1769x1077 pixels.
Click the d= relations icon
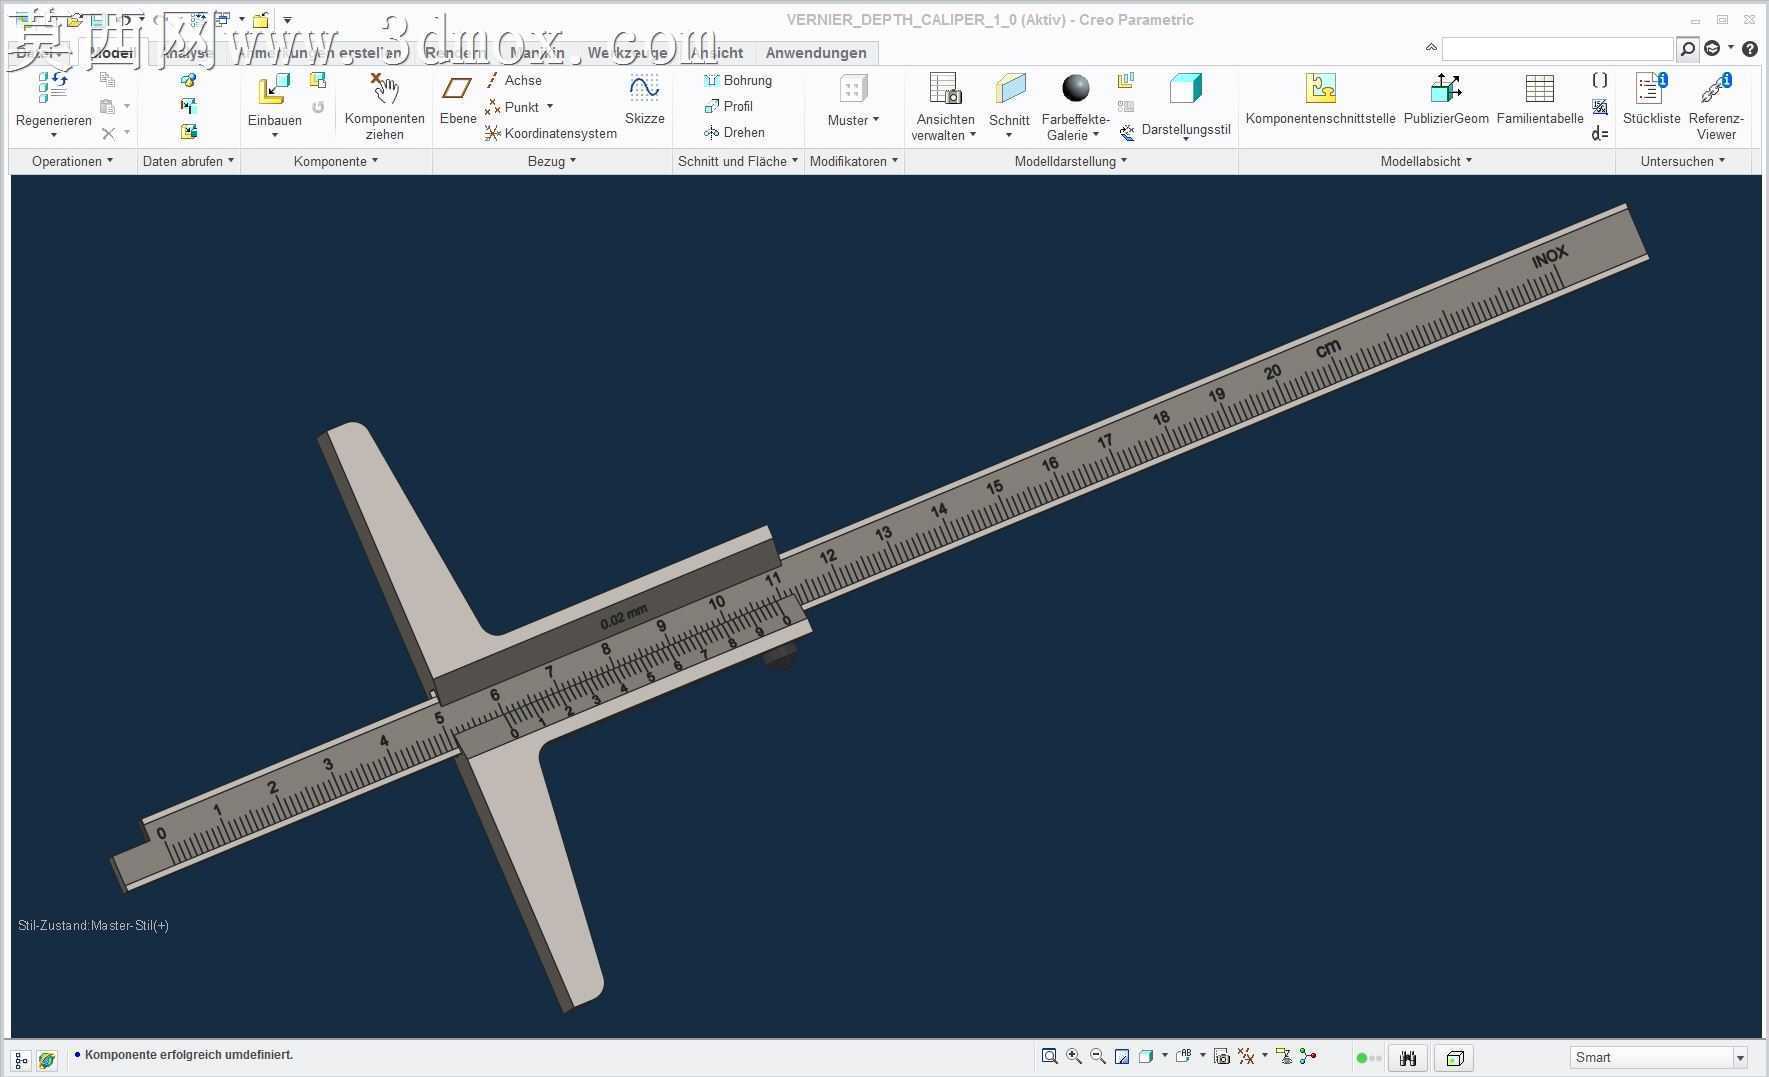pyautogui.click(x=1600, y=133)
